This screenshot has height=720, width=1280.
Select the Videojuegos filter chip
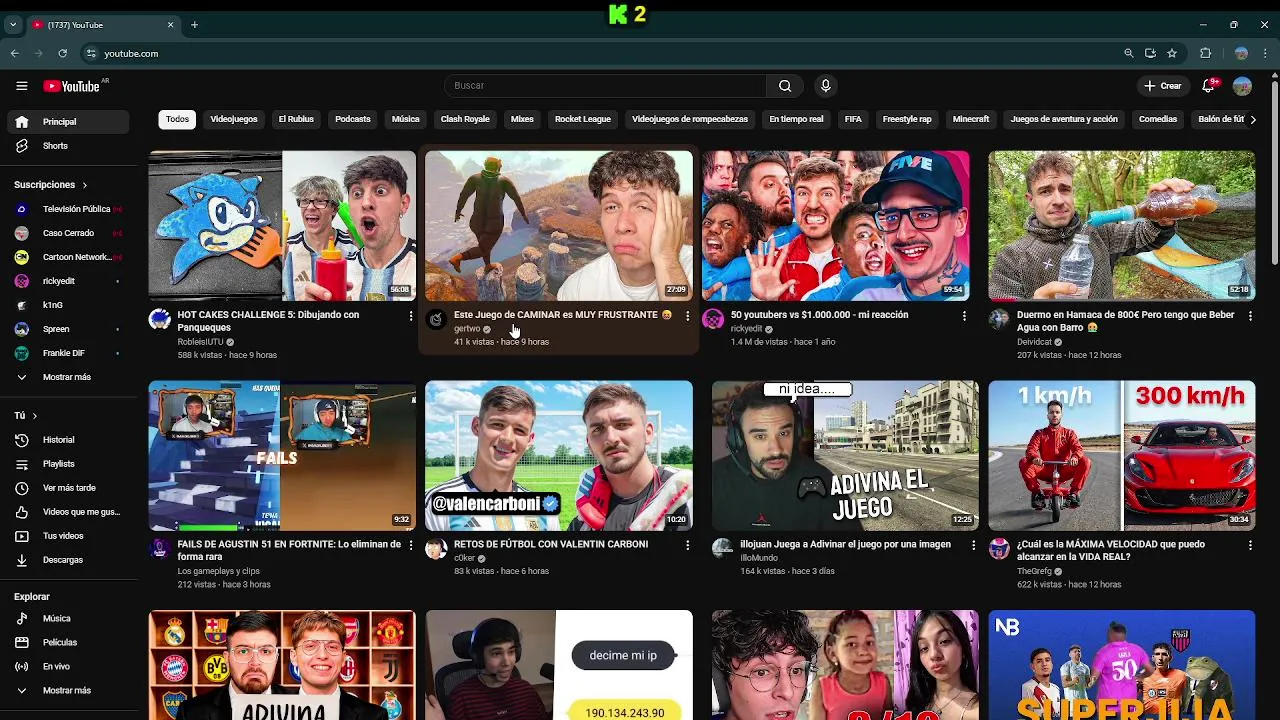pyautogui.click(x=234, y=119)
